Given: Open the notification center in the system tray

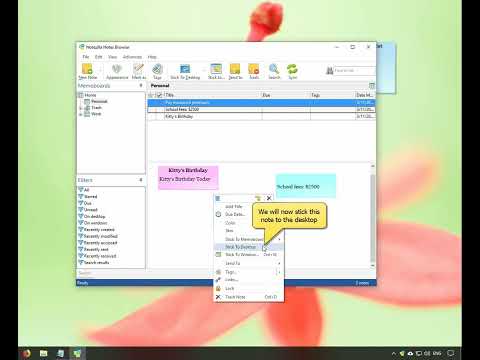Looking at the screenshot, I should click(451, 353).
